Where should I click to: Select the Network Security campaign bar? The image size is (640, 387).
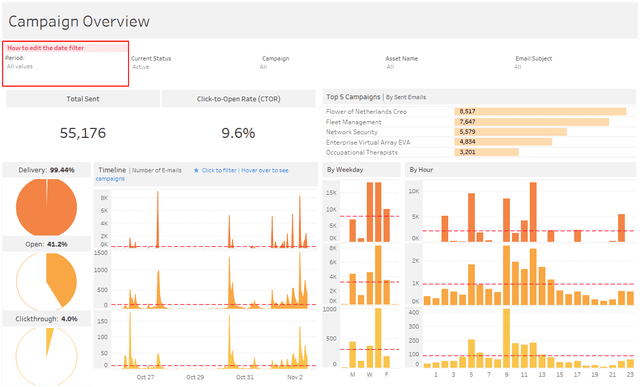click(x=510, y=132)
